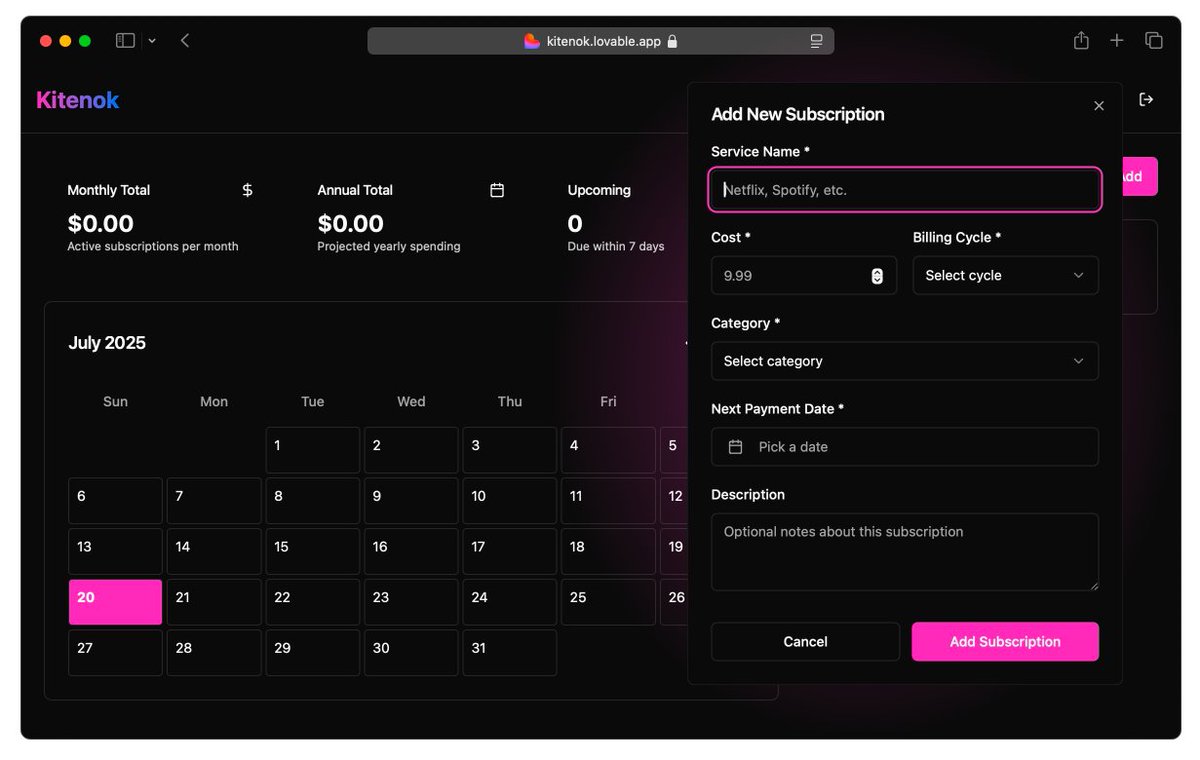1200x760 pixels.
Task: Select July 6 in the calendar
Action: 115,501
